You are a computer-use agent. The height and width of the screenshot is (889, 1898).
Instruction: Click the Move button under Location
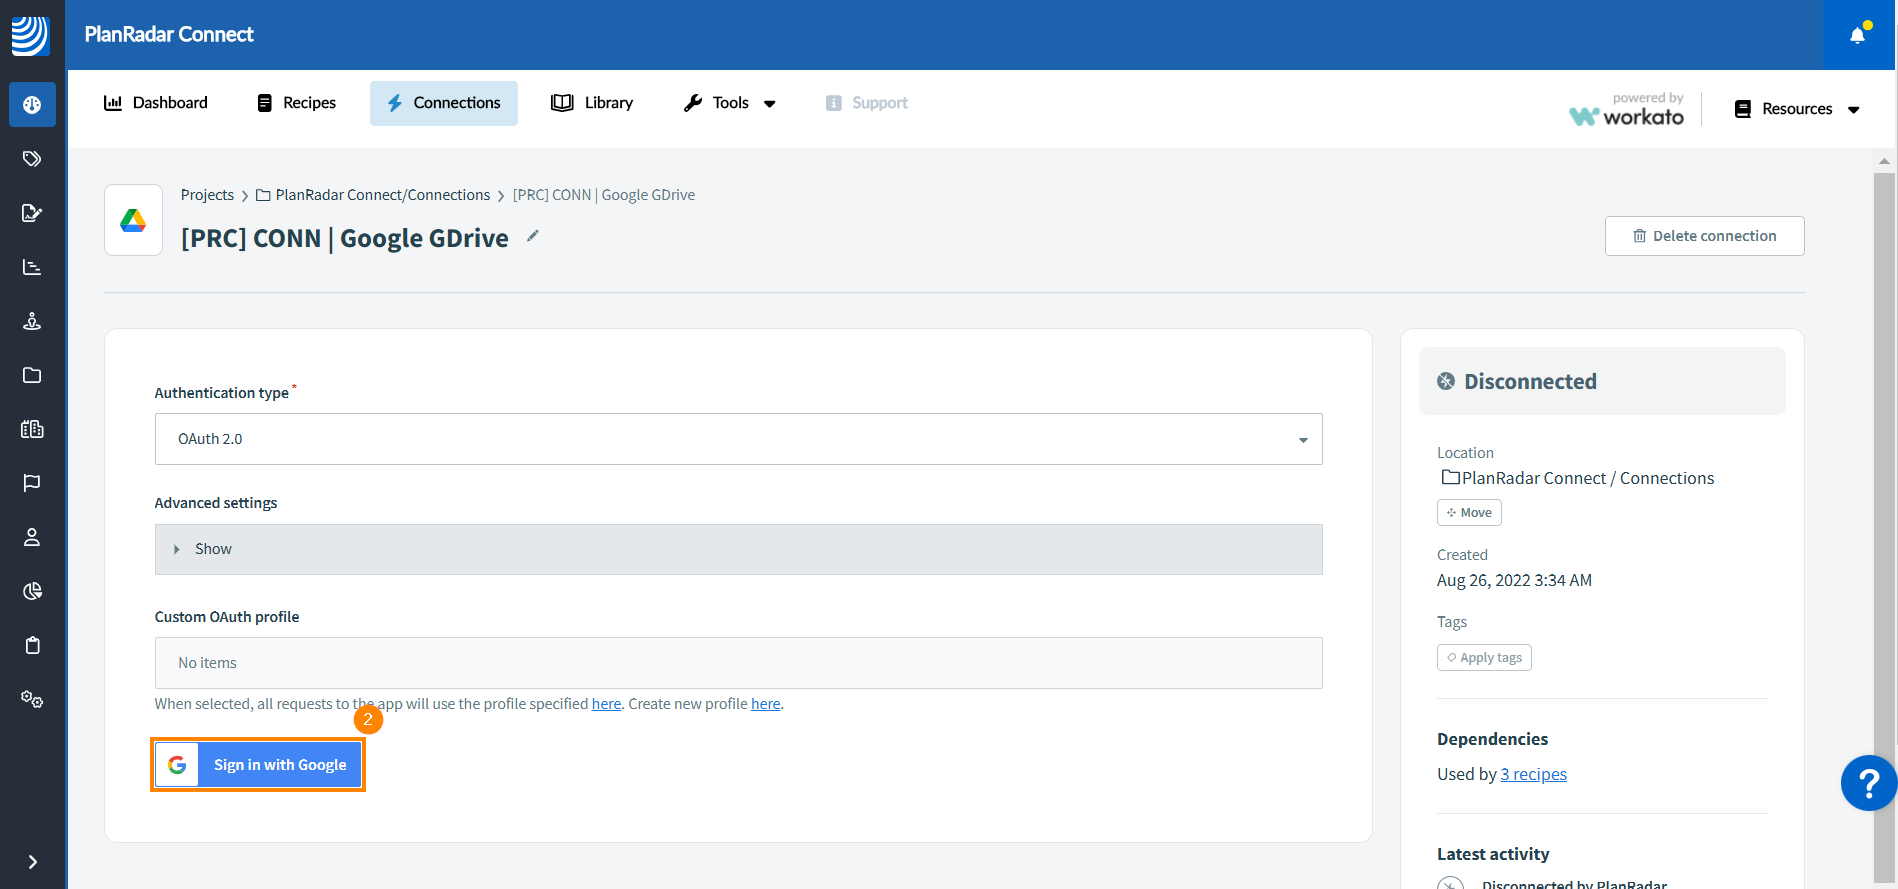[1469, 512]
